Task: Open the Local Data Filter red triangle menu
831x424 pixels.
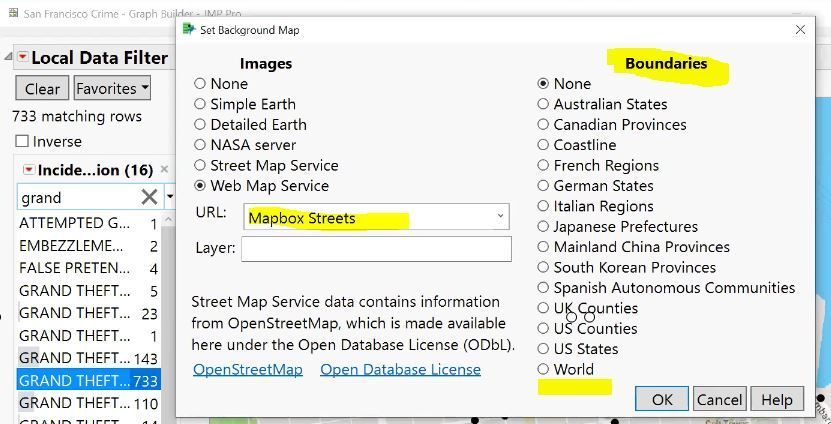Action: [x=23, y=57]
